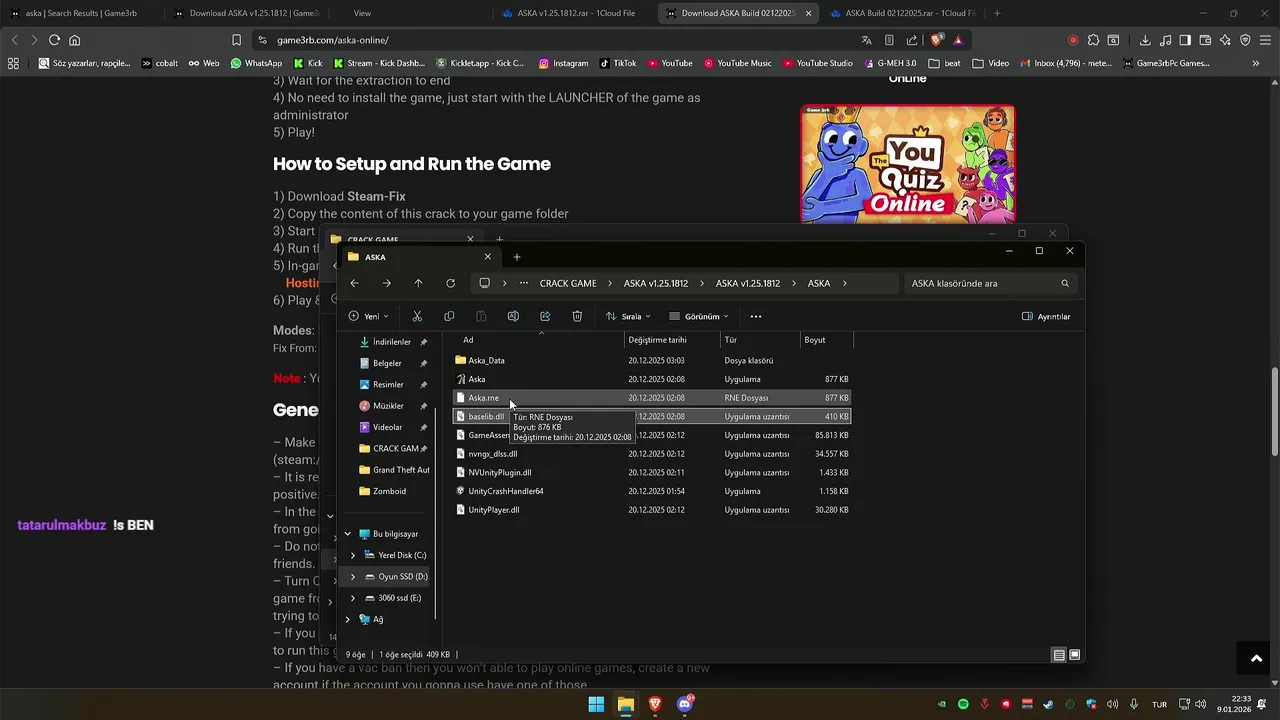Click the Brave shields icon in address bar

click(x=936, y=40)
